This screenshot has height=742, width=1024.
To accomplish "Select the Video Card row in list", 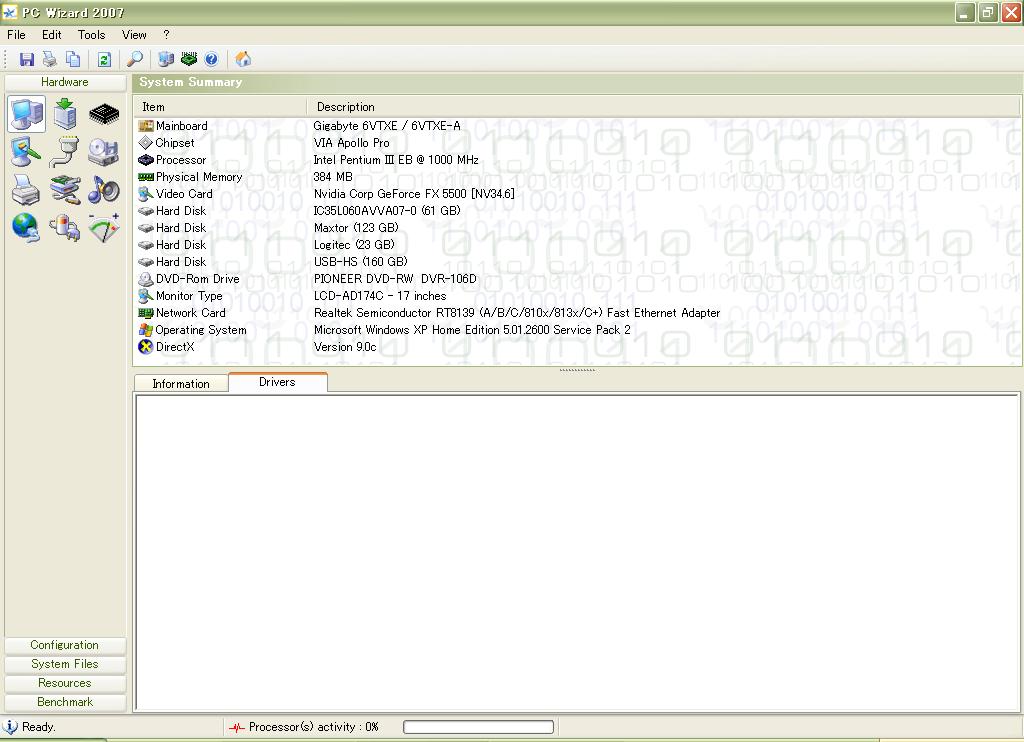I will tap(184, 194).
